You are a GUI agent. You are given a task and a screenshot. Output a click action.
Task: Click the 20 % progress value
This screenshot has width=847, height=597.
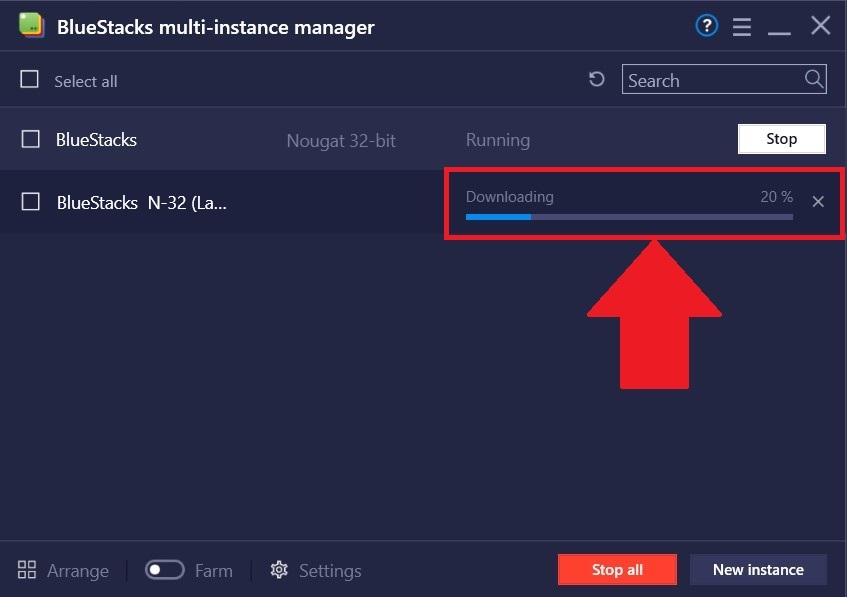777,197
